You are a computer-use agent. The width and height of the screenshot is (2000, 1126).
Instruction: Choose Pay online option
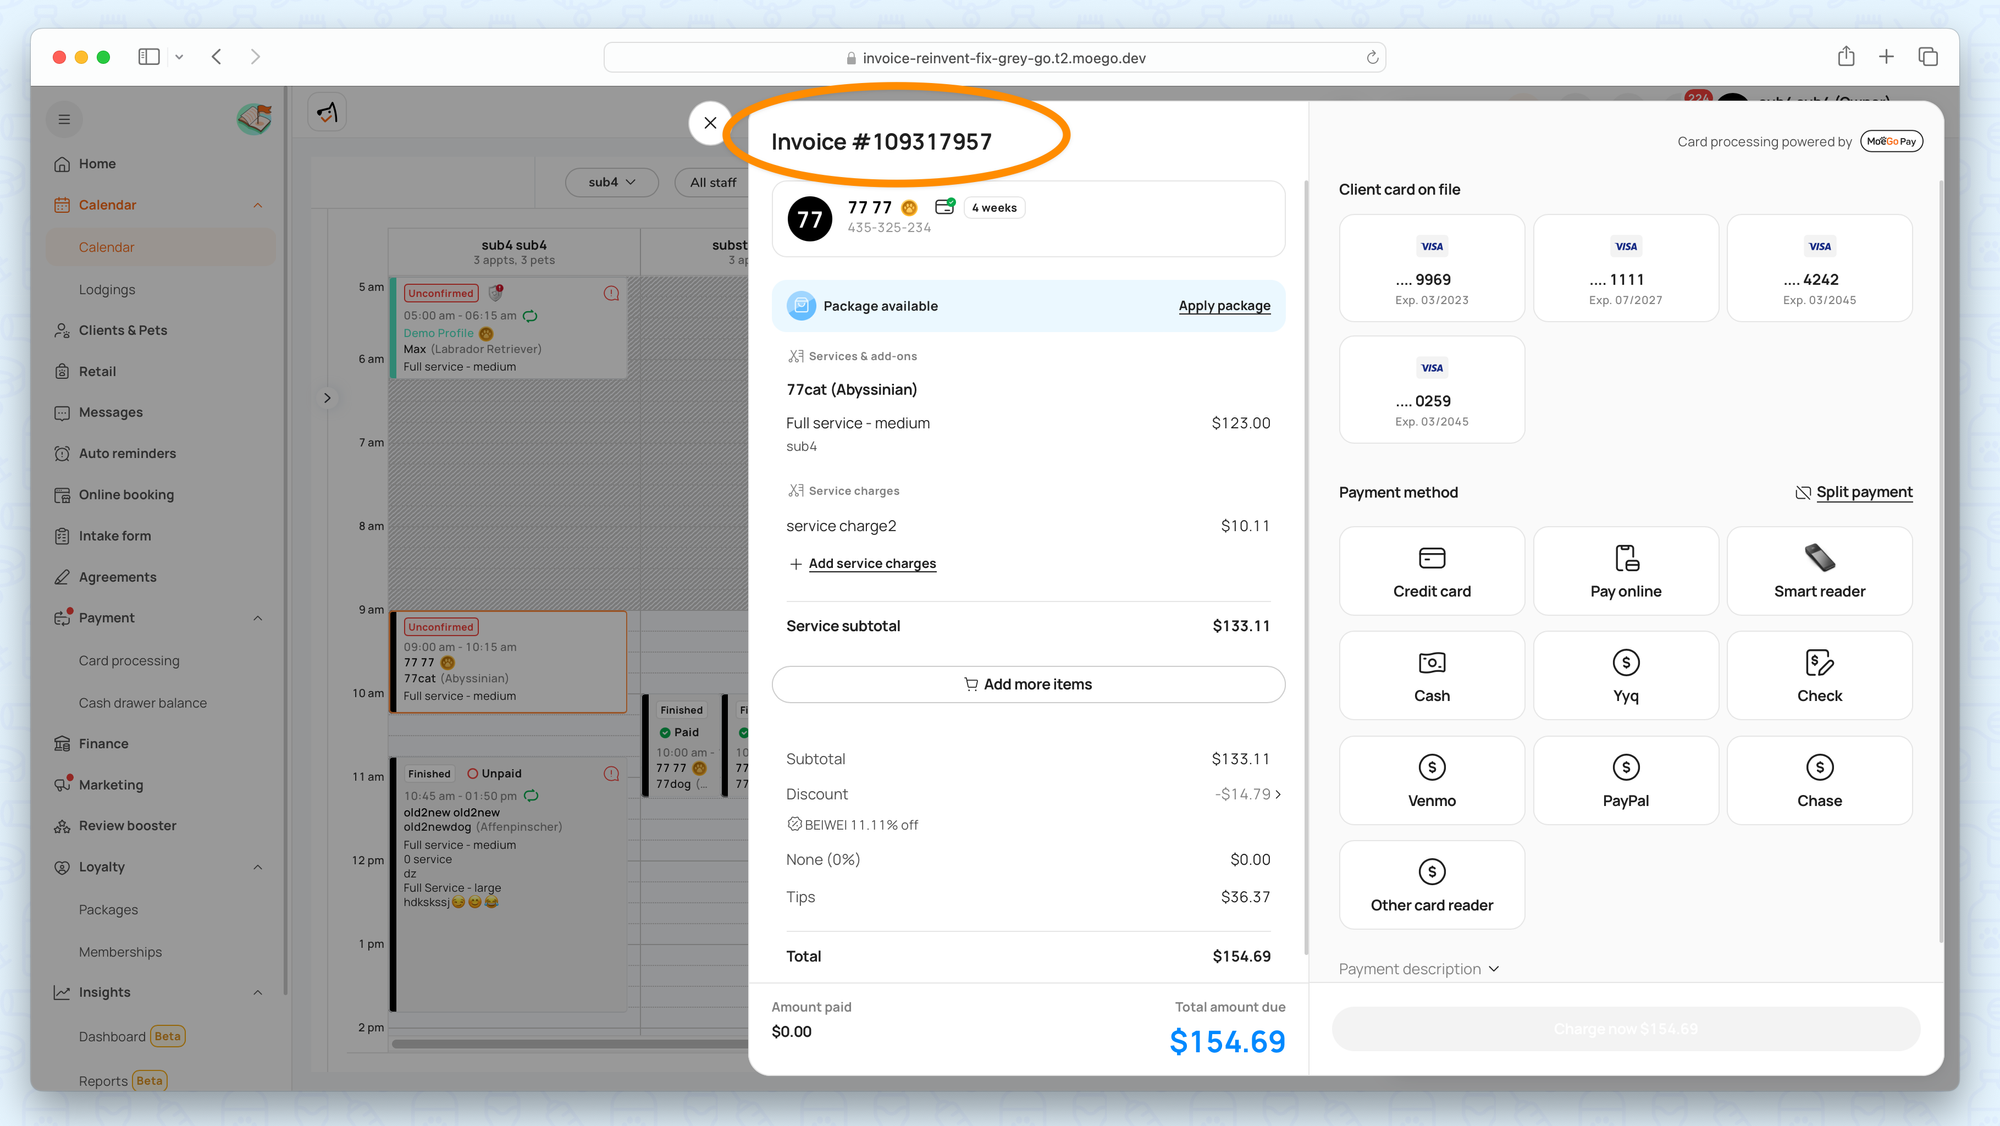tap(1625, 571)
